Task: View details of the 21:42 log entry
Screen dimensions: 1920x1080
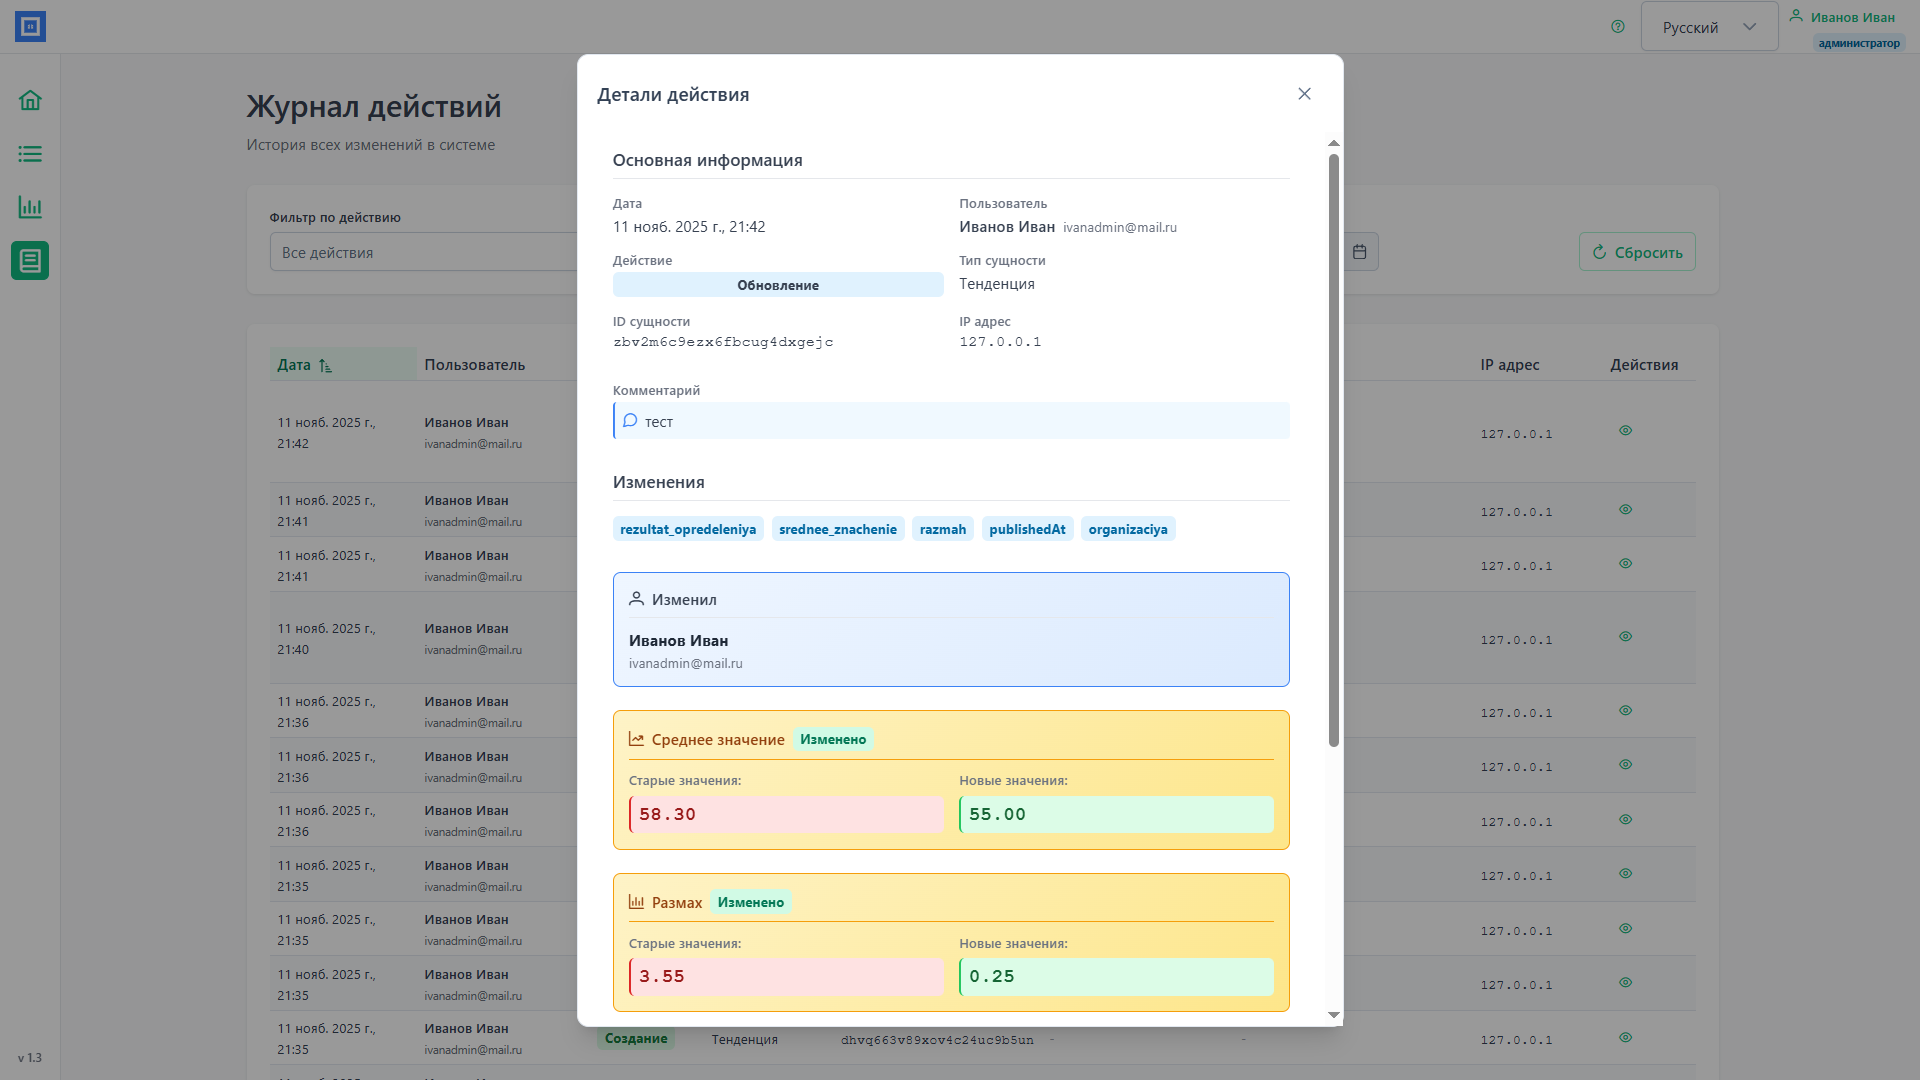Action: (x=1625, y=431)
